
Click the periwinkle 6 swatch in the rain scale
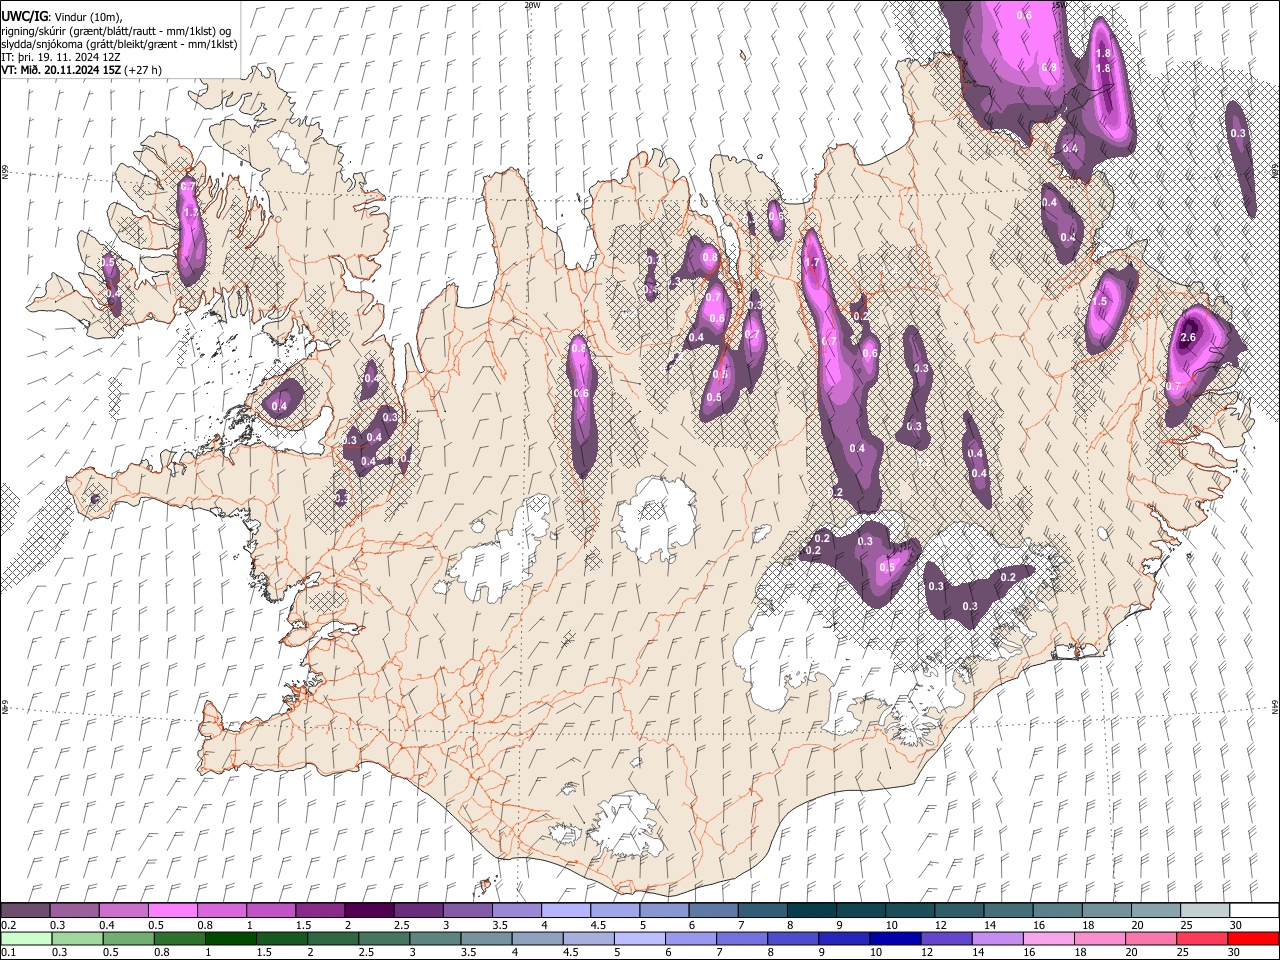[x=690, y=938]
